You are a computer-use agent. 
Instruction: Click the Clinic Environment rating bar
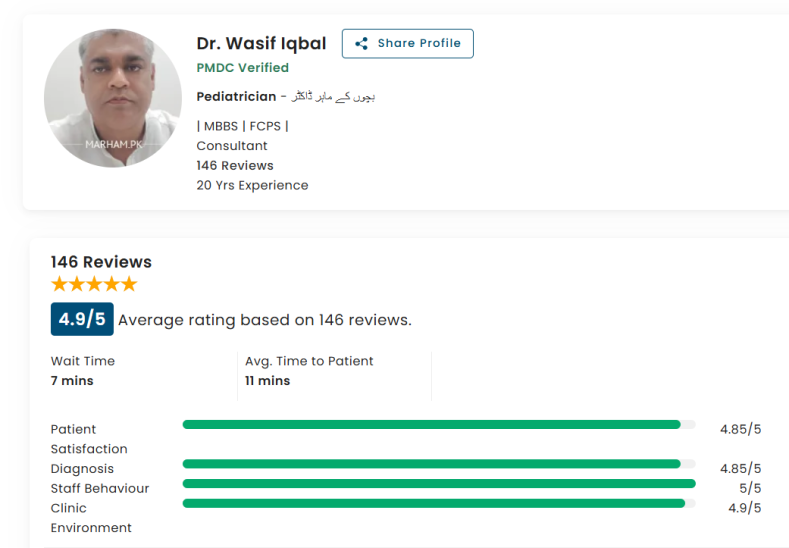pyautogui.click(x=438, y=503)
